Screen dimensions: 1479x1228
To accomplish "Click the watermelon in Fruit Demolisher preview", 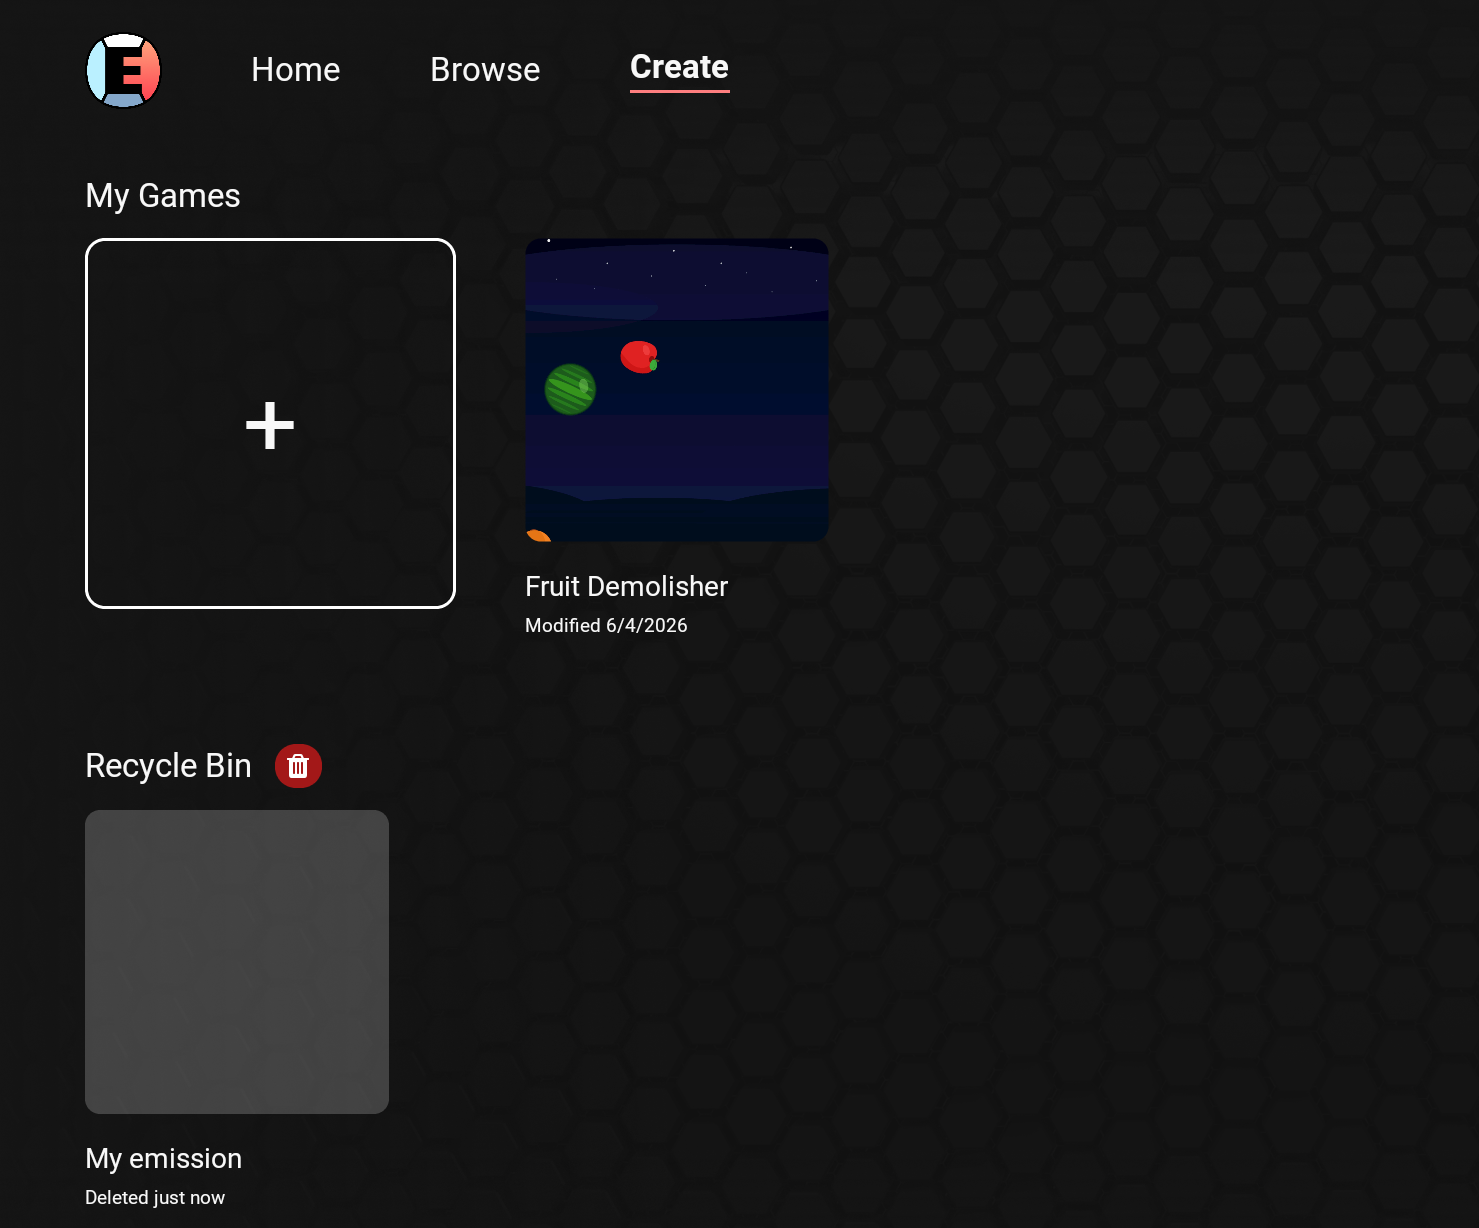I will pyautogui.click(x=570, y=389).
